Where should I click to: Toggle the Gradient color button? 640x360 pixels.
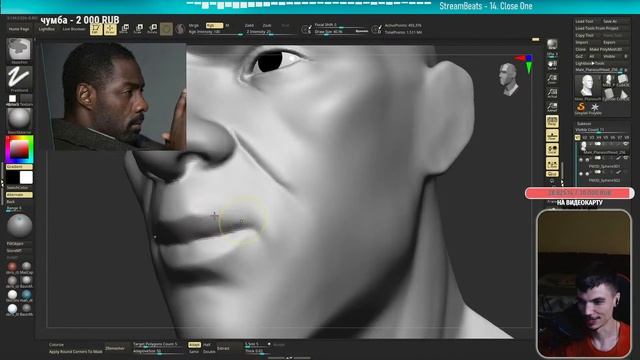pos(19,167)
